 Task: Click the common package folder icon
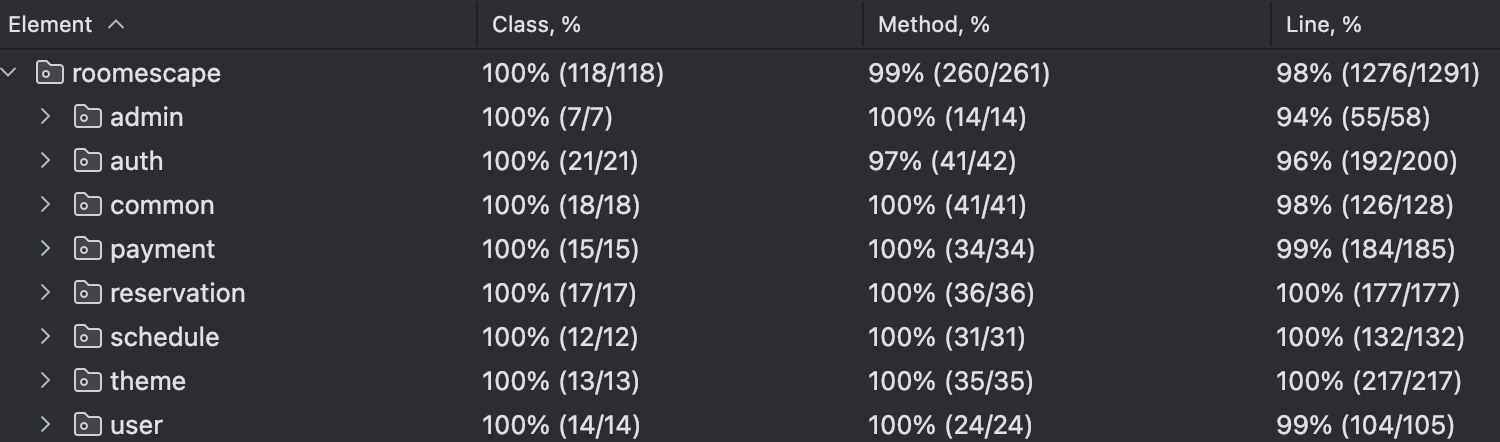tap(88, 205)
